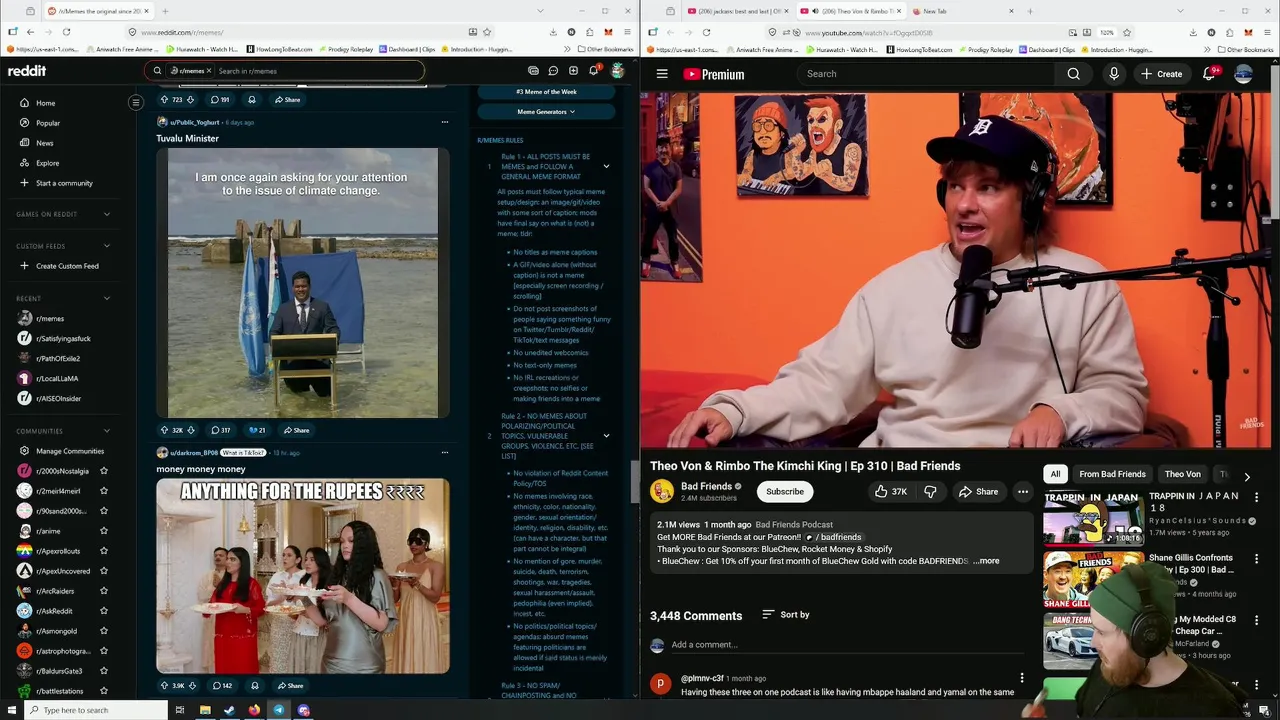Click the Reddit create post plus icon
Screen dimensions: 1280x720
(x=573, y=71)
